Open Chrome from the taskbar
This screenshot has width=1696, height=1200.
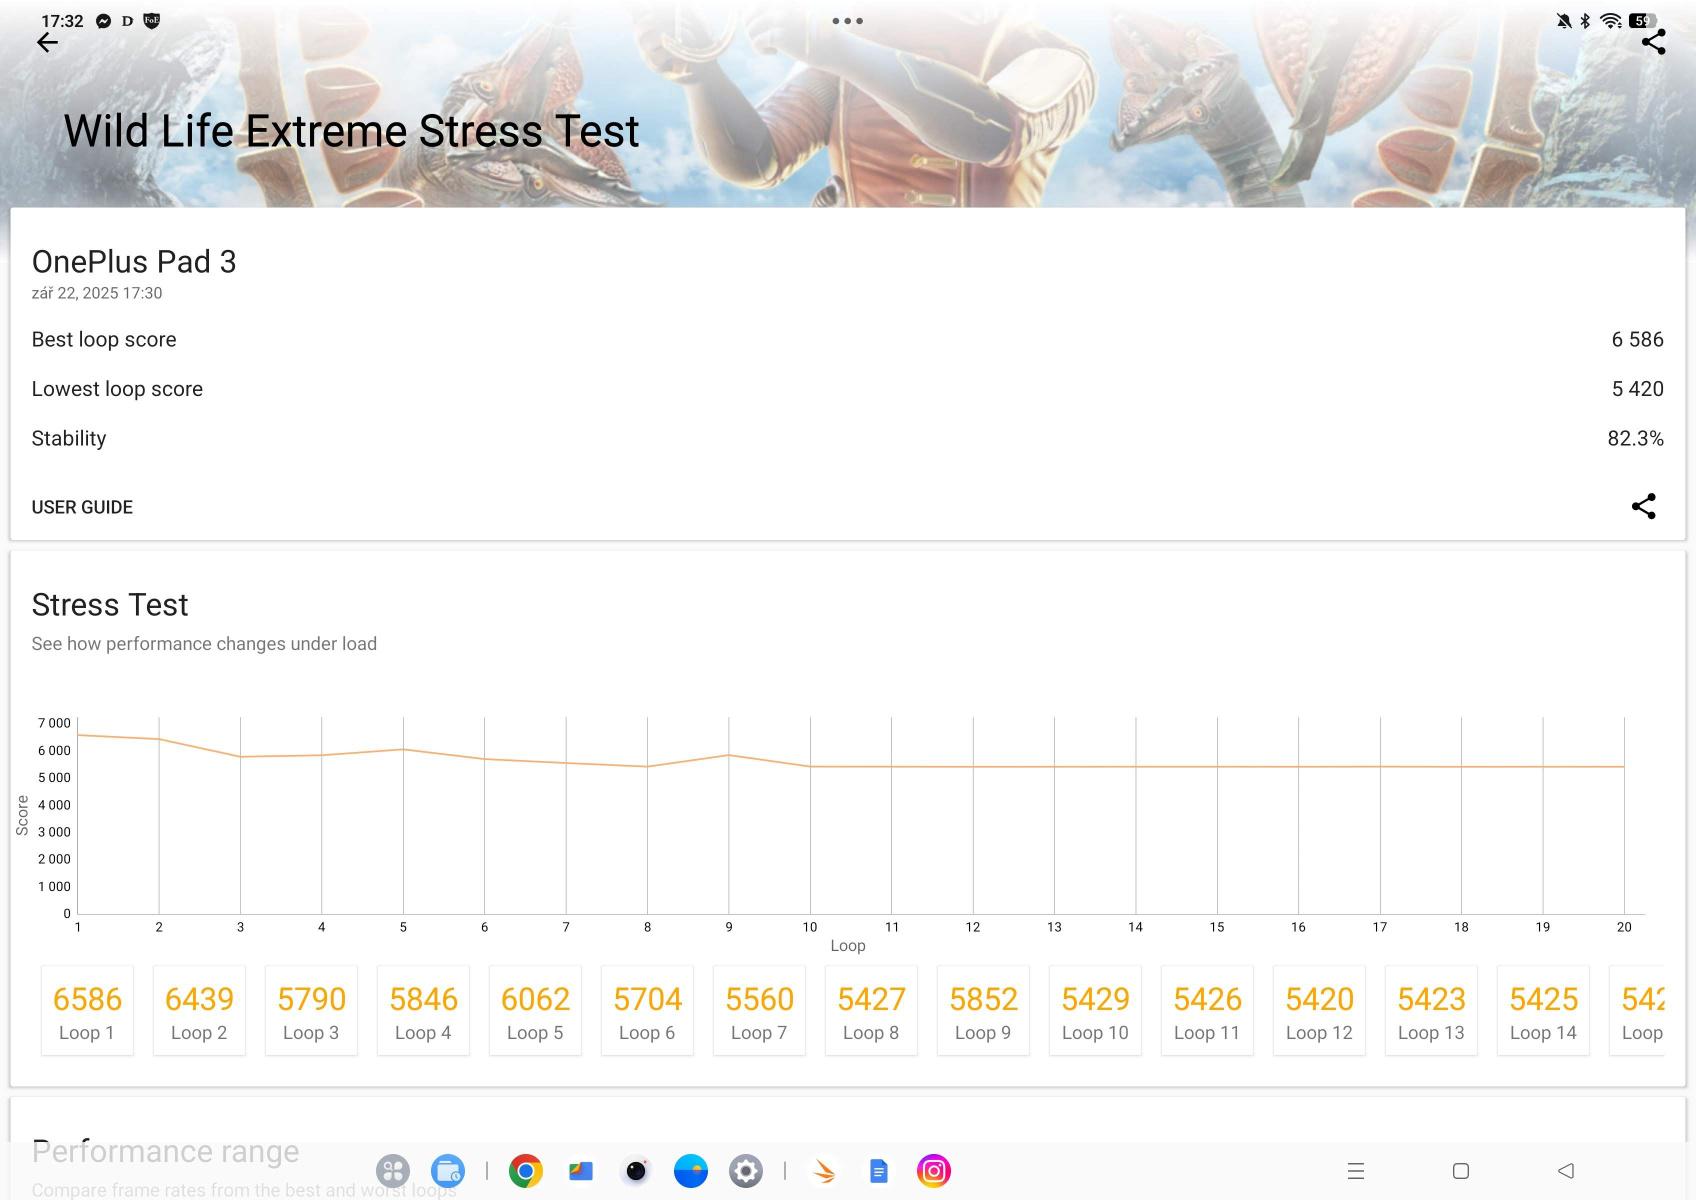pyautogui.click(x=525, y=1171)
